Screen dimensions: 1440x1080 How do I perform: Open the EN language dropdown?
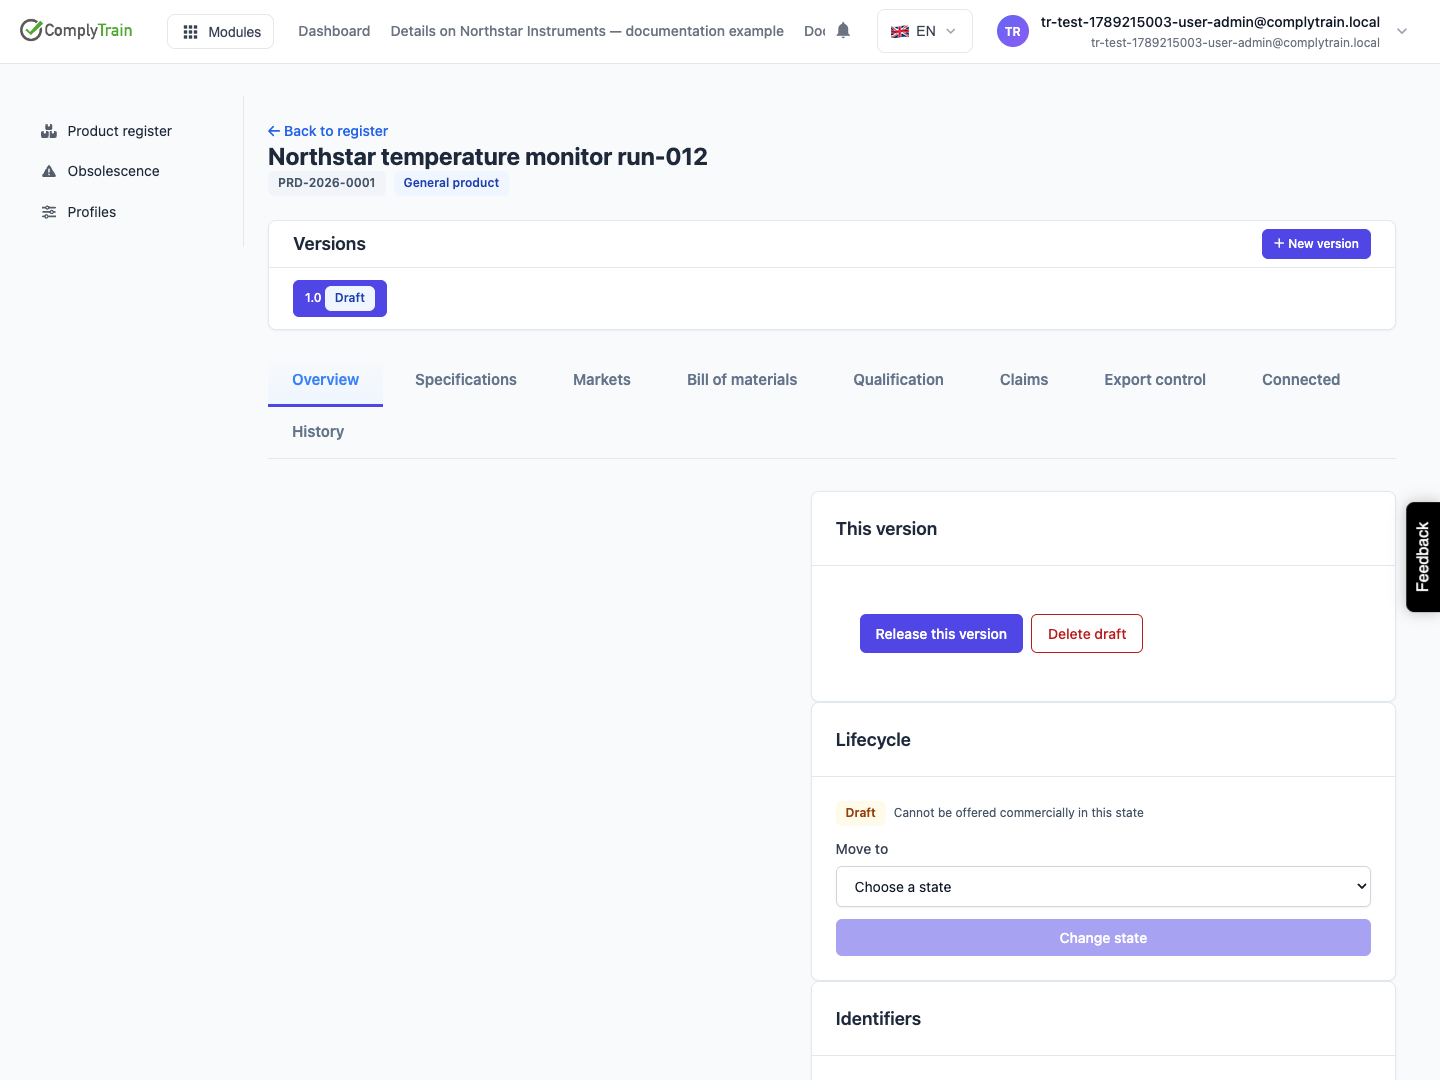[x=924, y=31]
